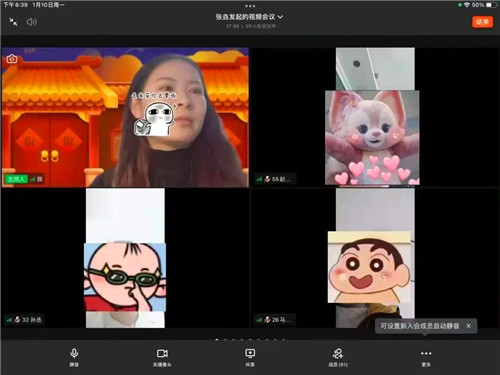Mute the microphone via the 静音 button
Screen dimensions: 500x375
(x=74, y=357)
